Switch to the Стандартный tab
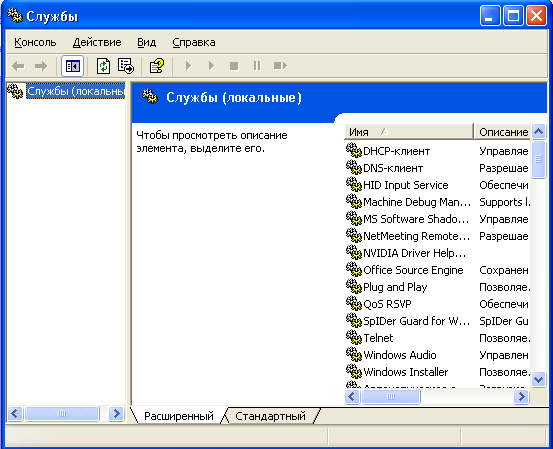553x449 pixels. pyautogui.click(x=271, y=416)
